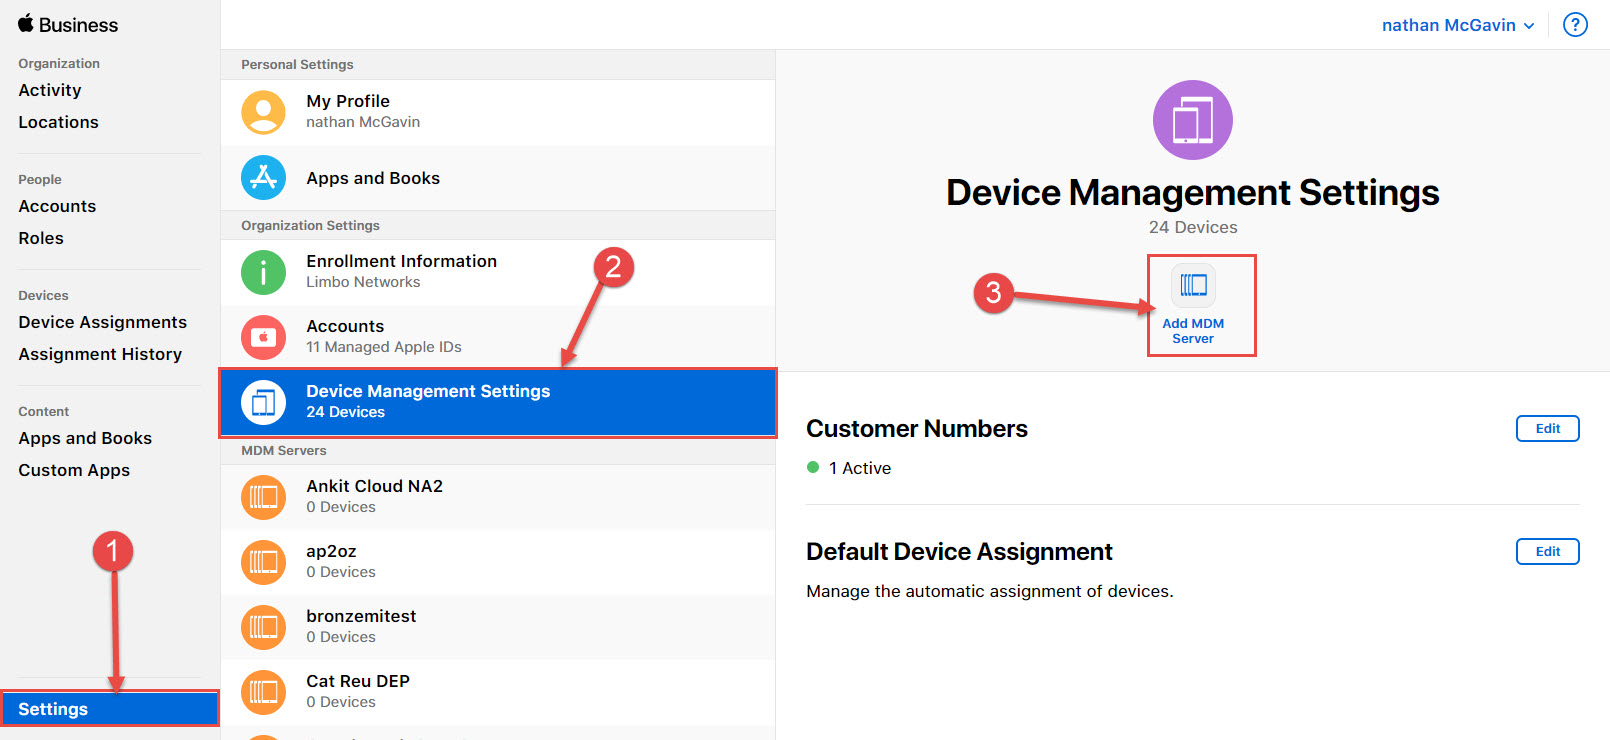The height and width of the screenshot is (740, 1610).
Task: Open Device Assignments in the sidebar
Action: (102, 322)
